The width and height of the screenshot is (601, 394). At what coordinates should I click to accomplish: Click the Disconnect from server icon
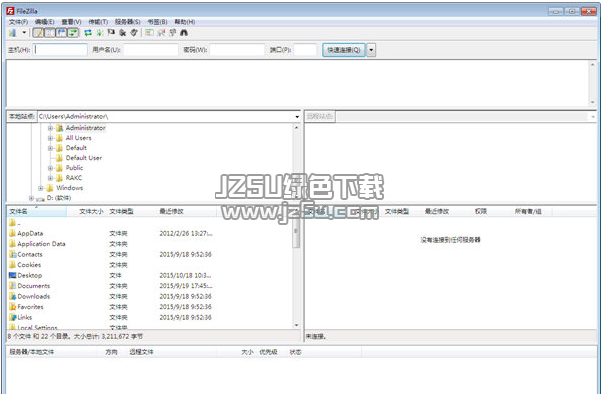pyautogui.click(x=123, y=33)
